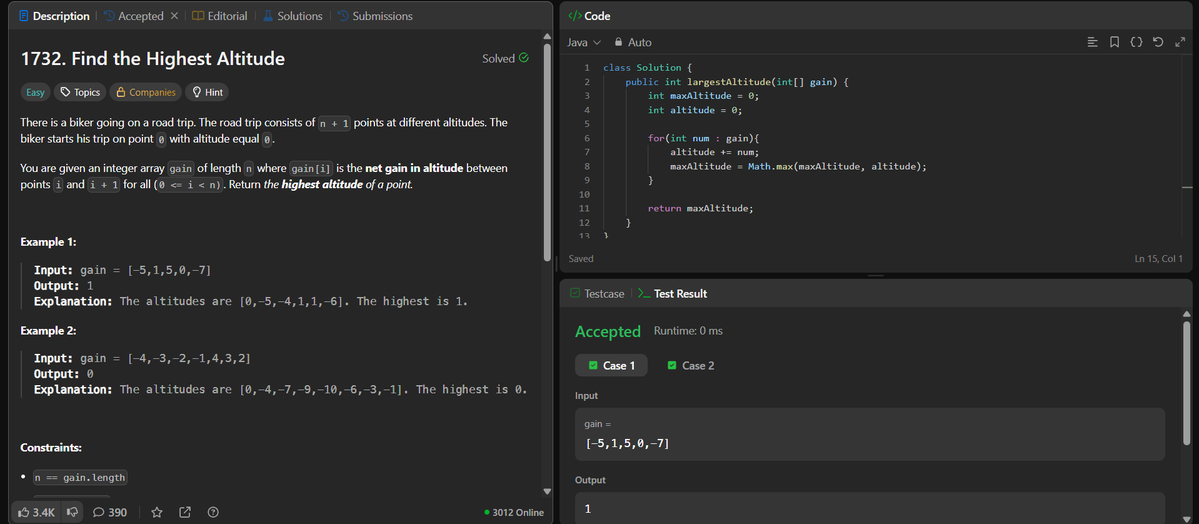Open the Java language dropdown

(x=584, y=42)
